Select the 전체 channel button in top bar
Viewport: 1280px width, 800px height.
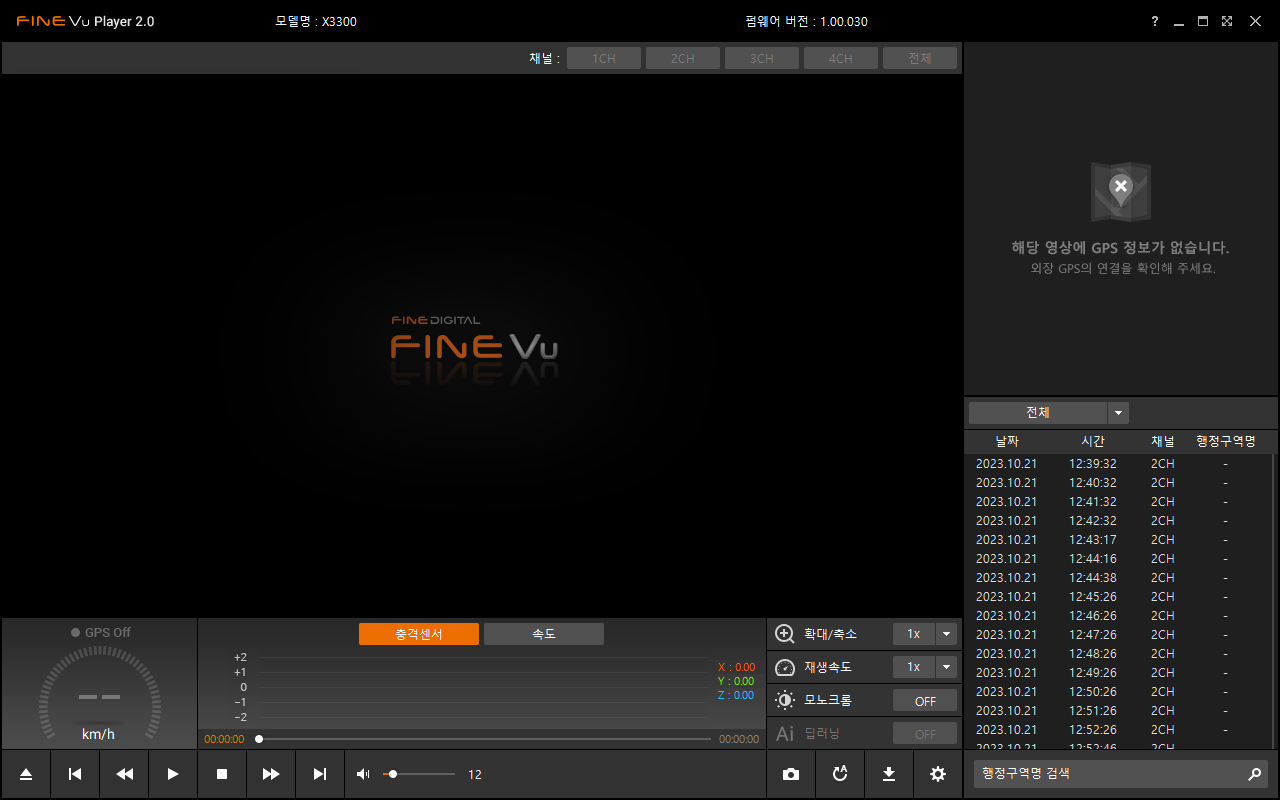pyautogui.click(x=920, y=58)
